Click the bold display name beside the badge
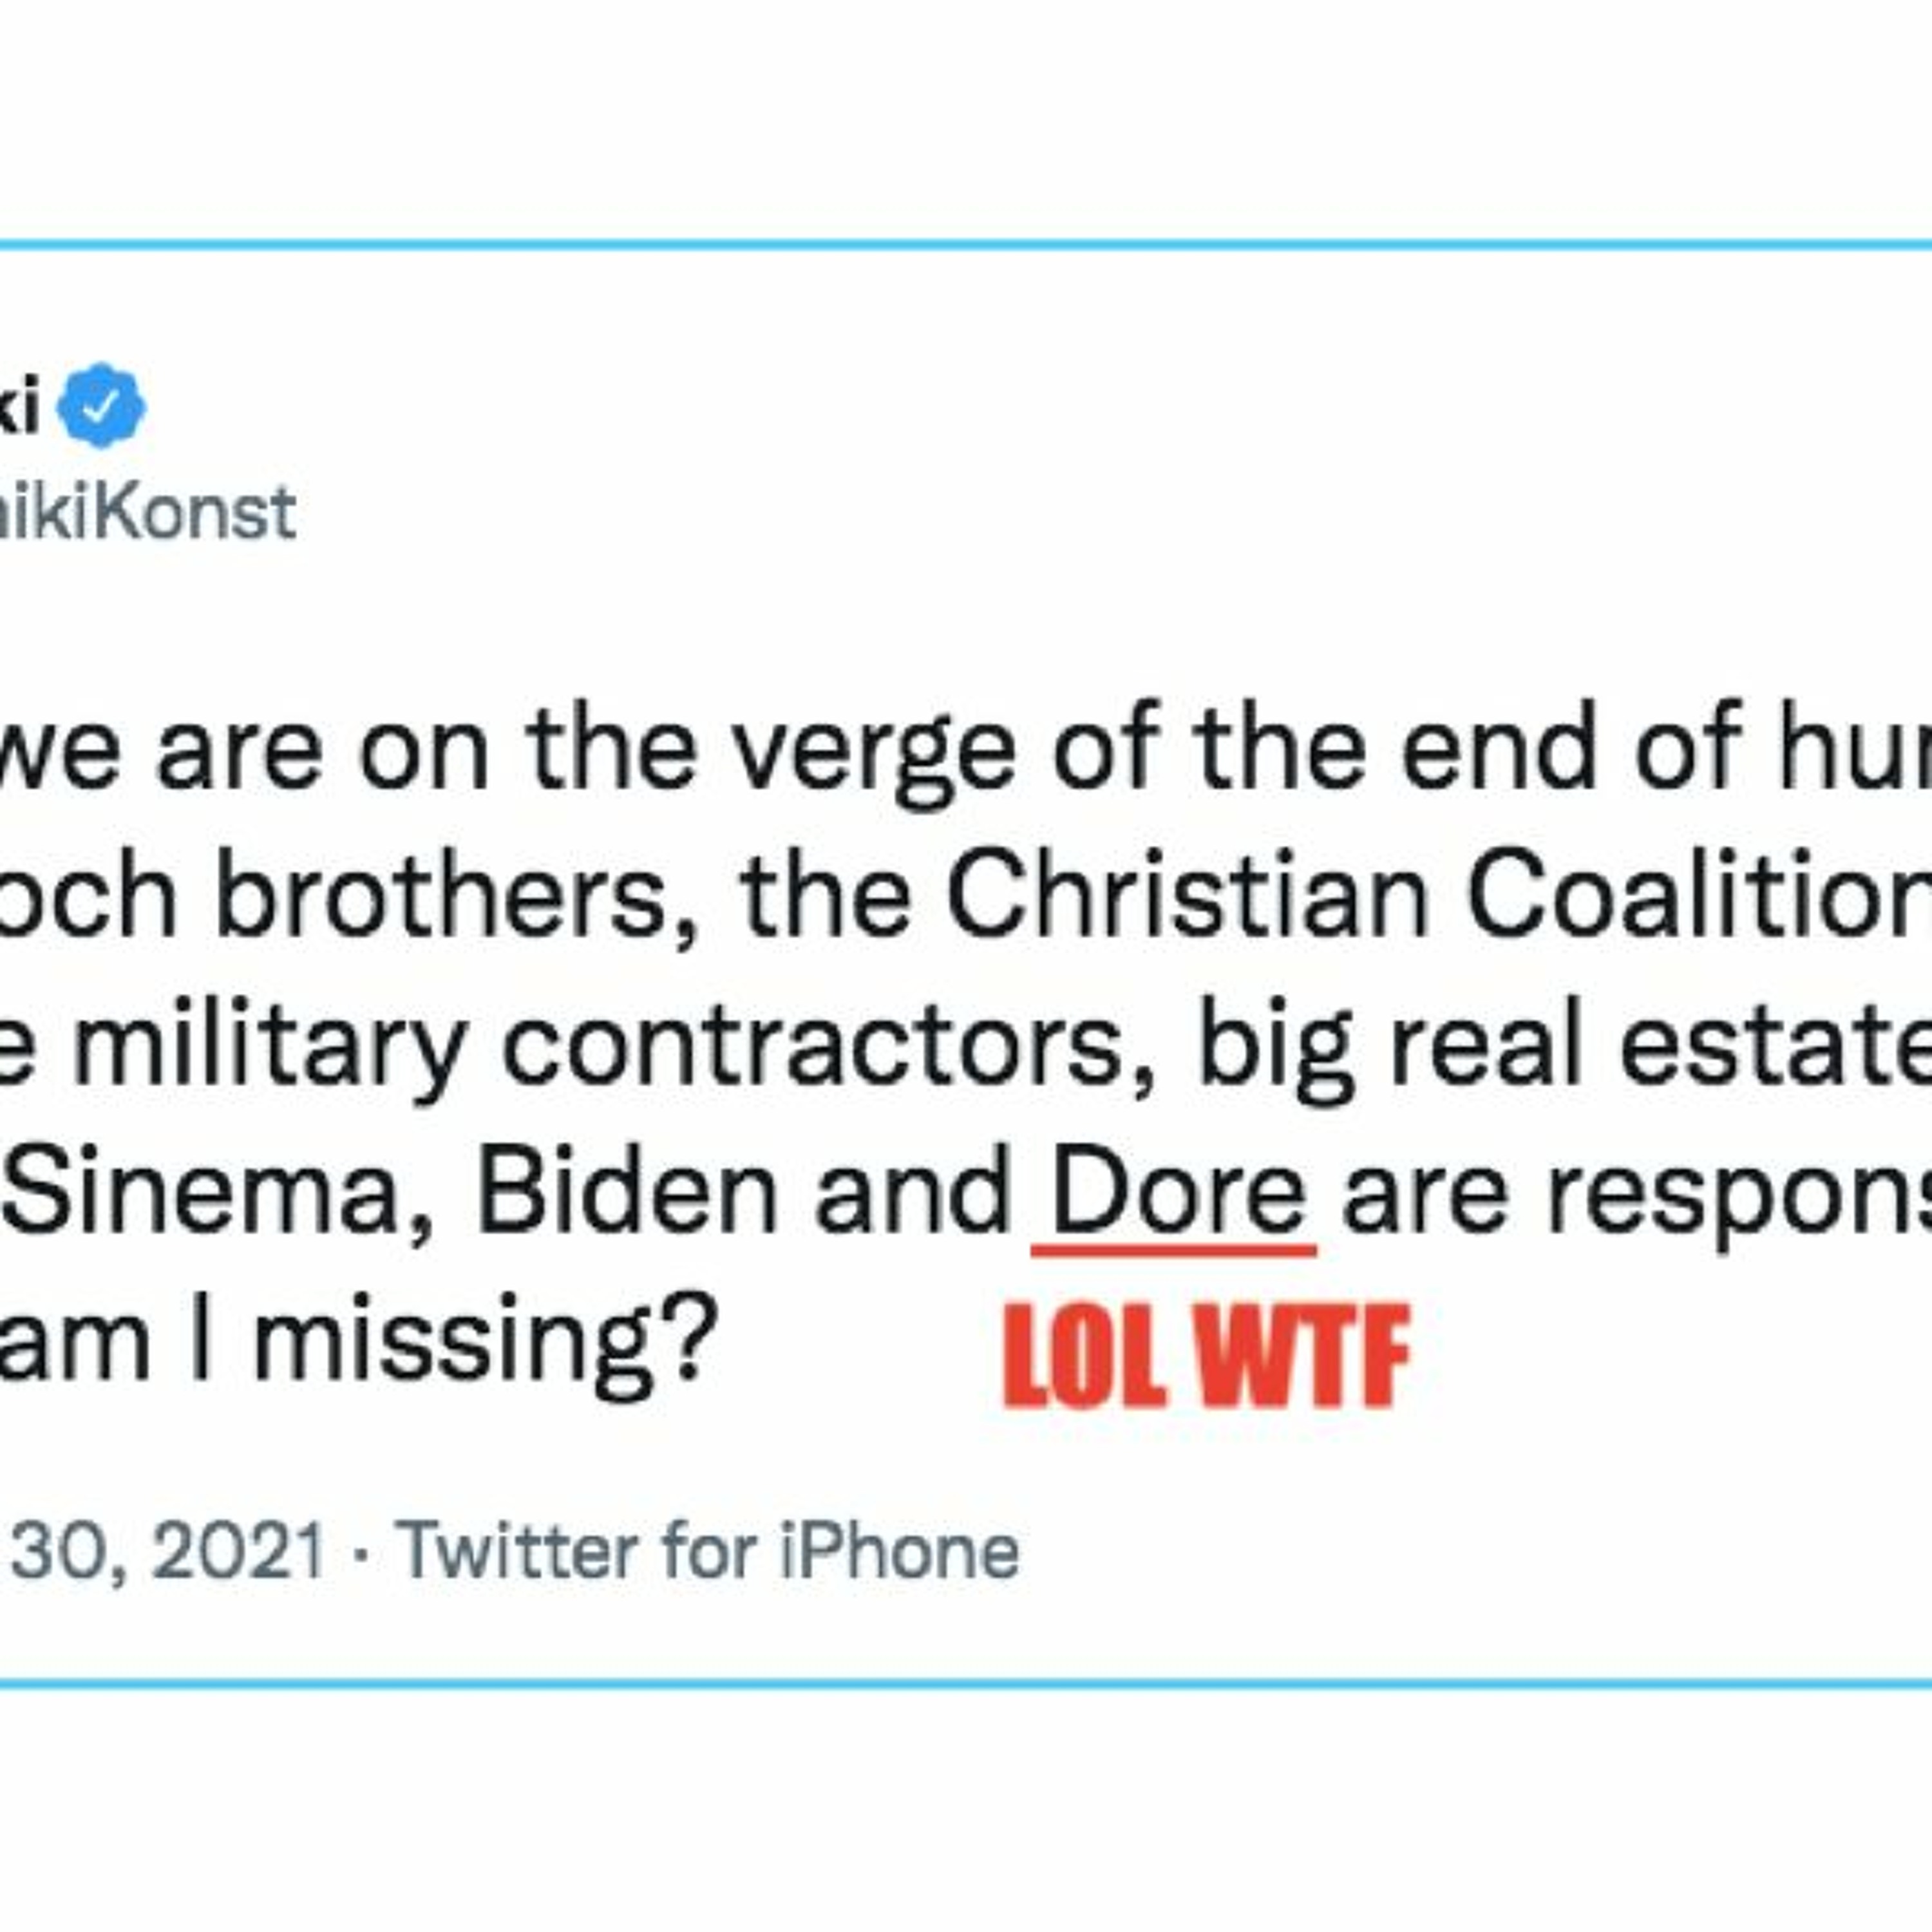 (x=19, y=407)
